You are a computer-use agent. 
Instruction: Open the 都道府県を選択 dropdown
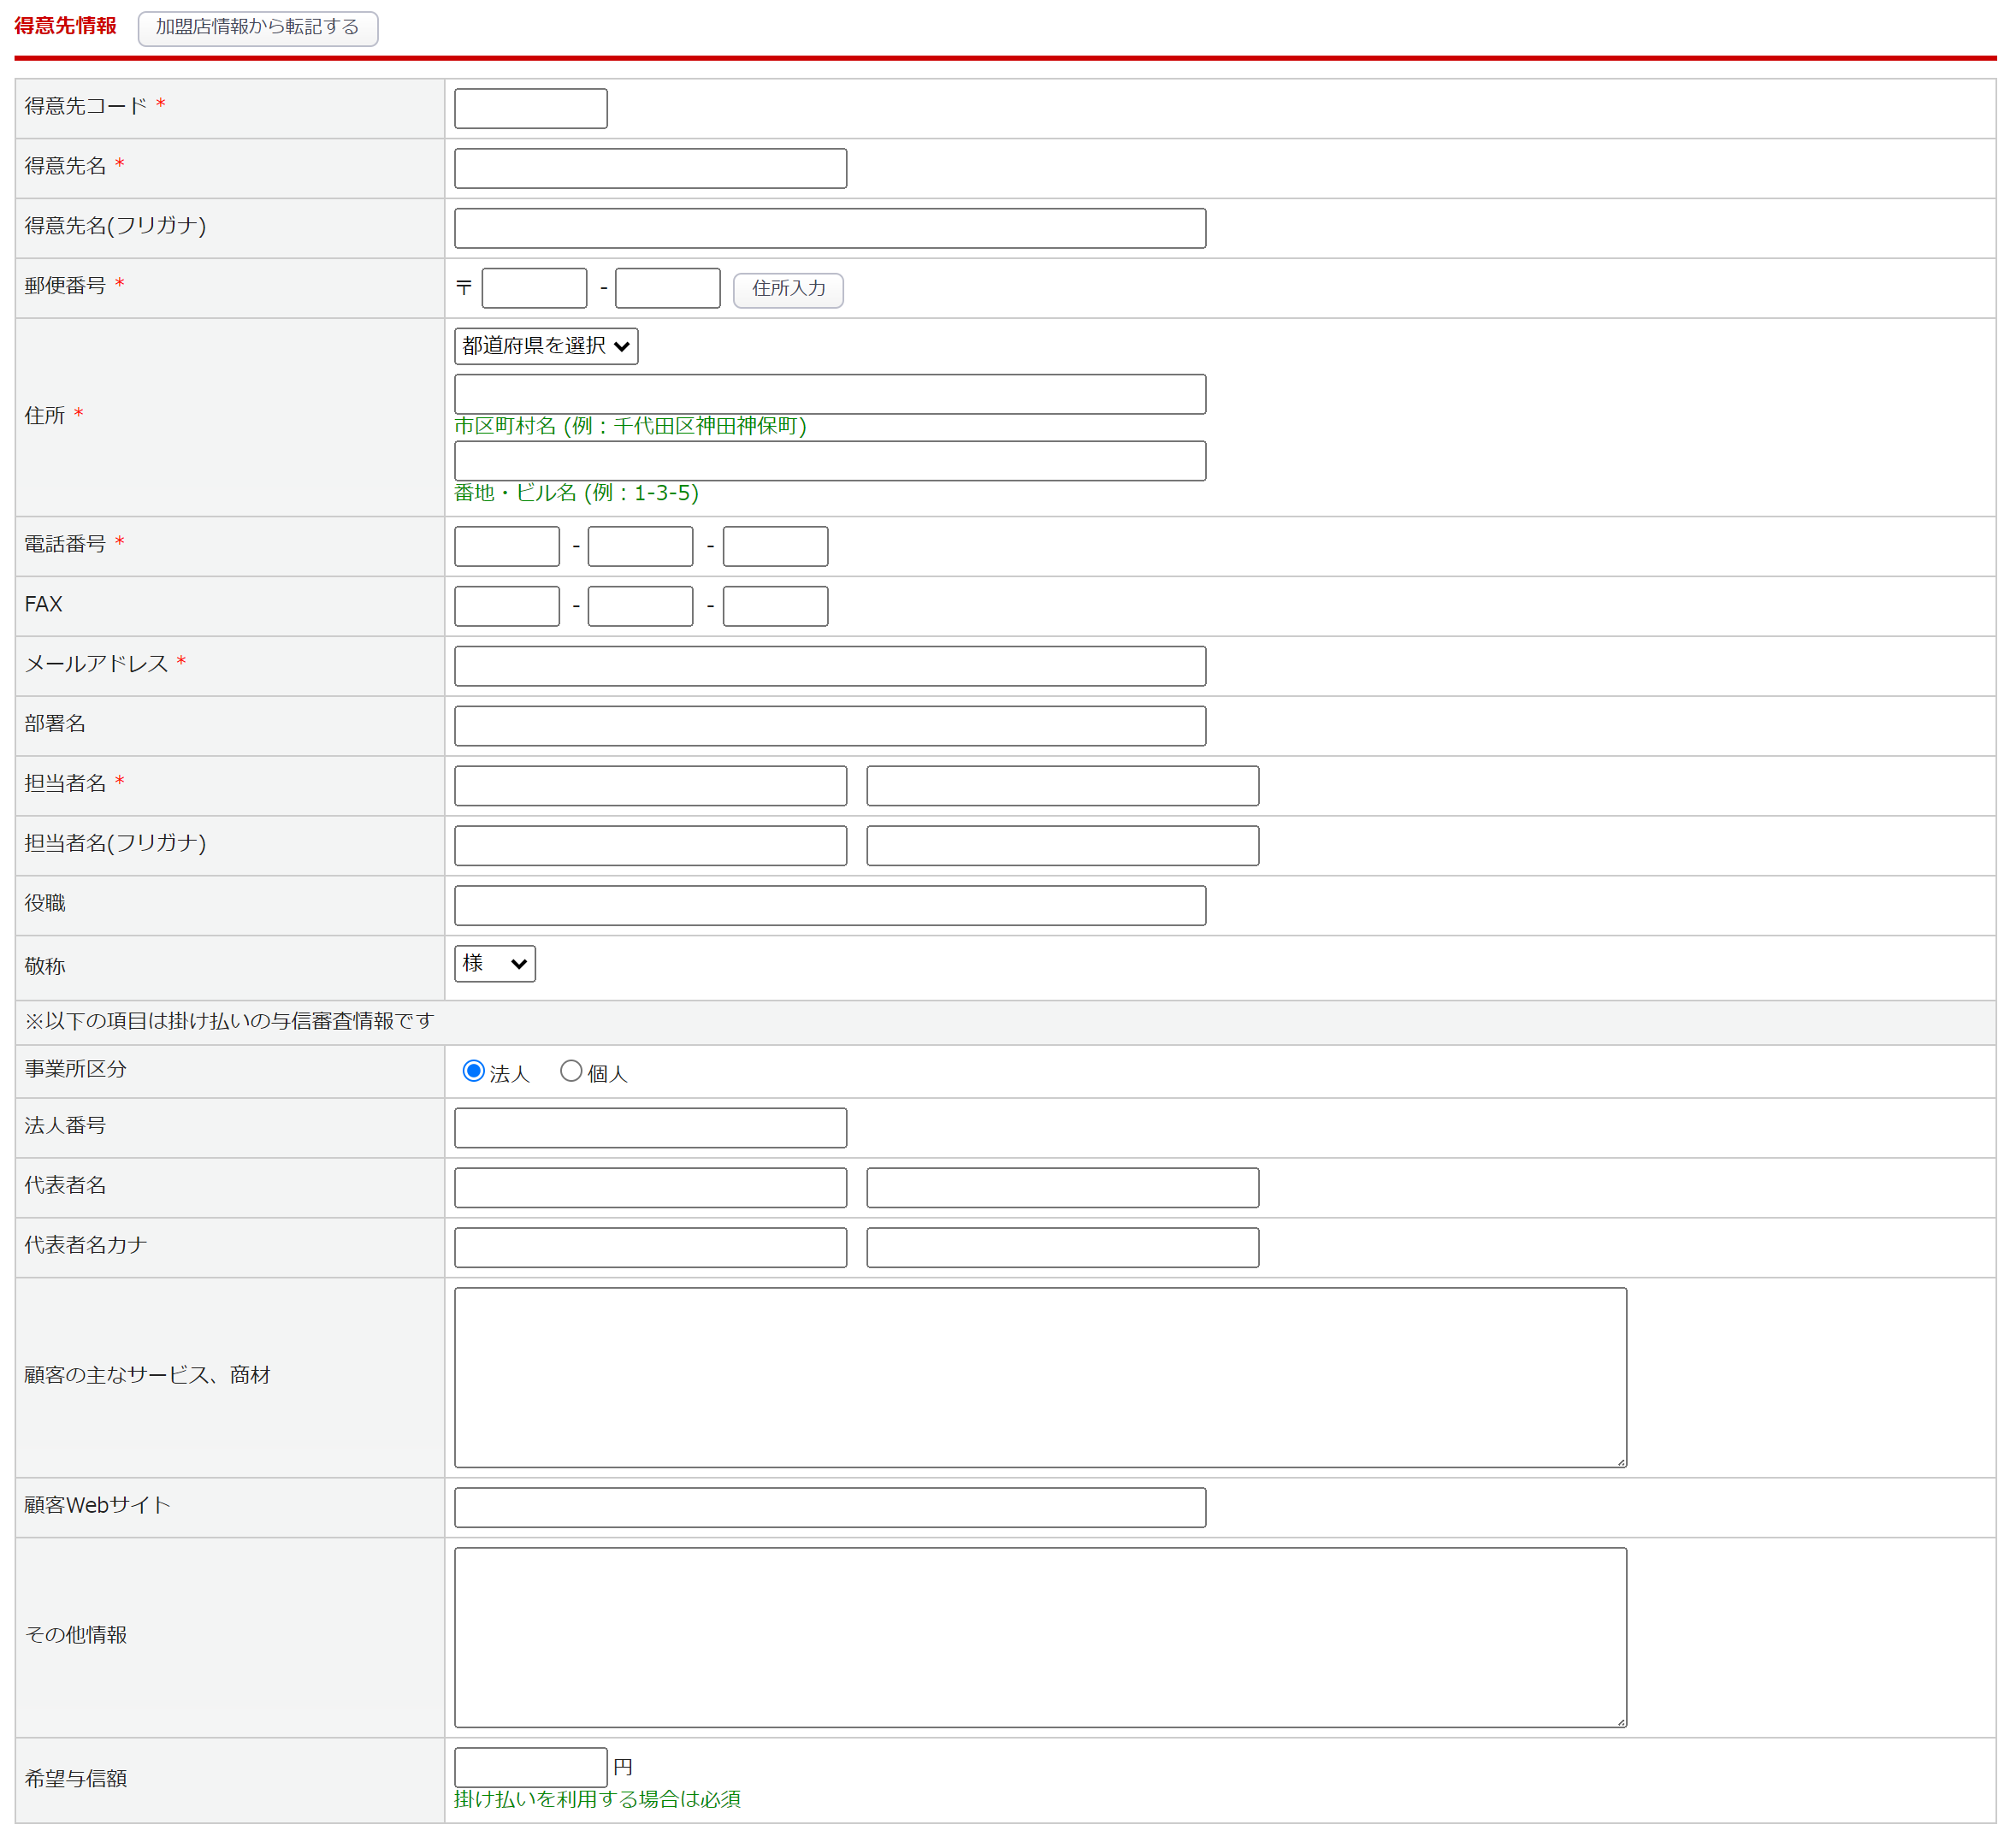coord(545,346)
